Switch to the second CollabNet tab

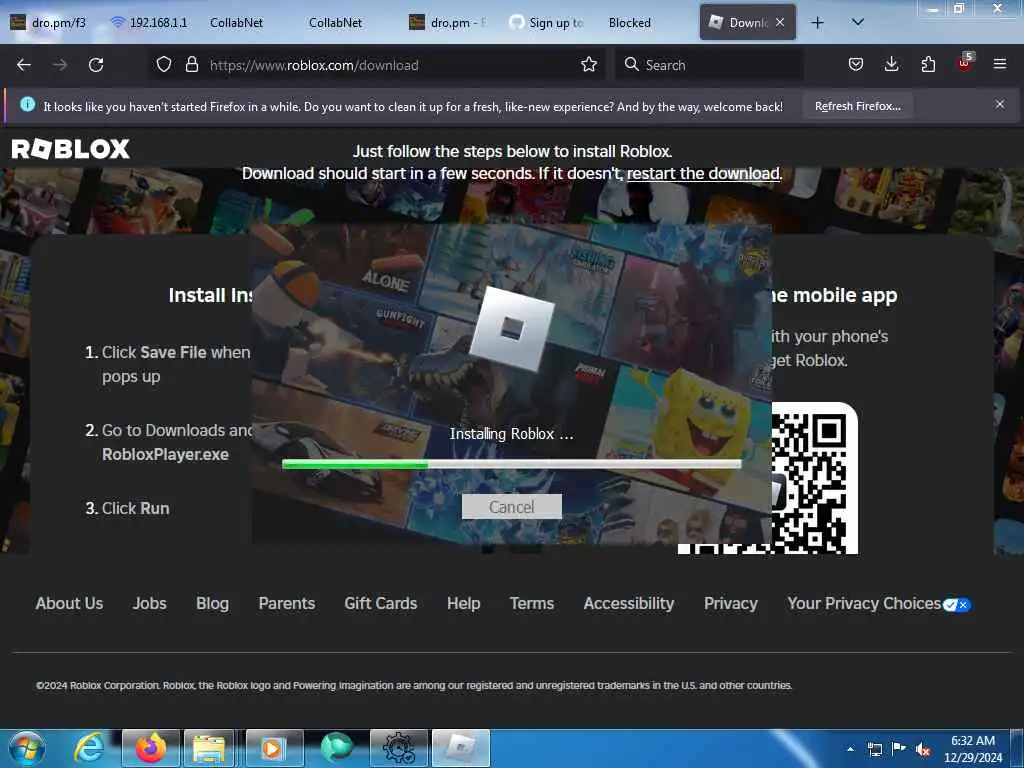click(x=336, y=23)
